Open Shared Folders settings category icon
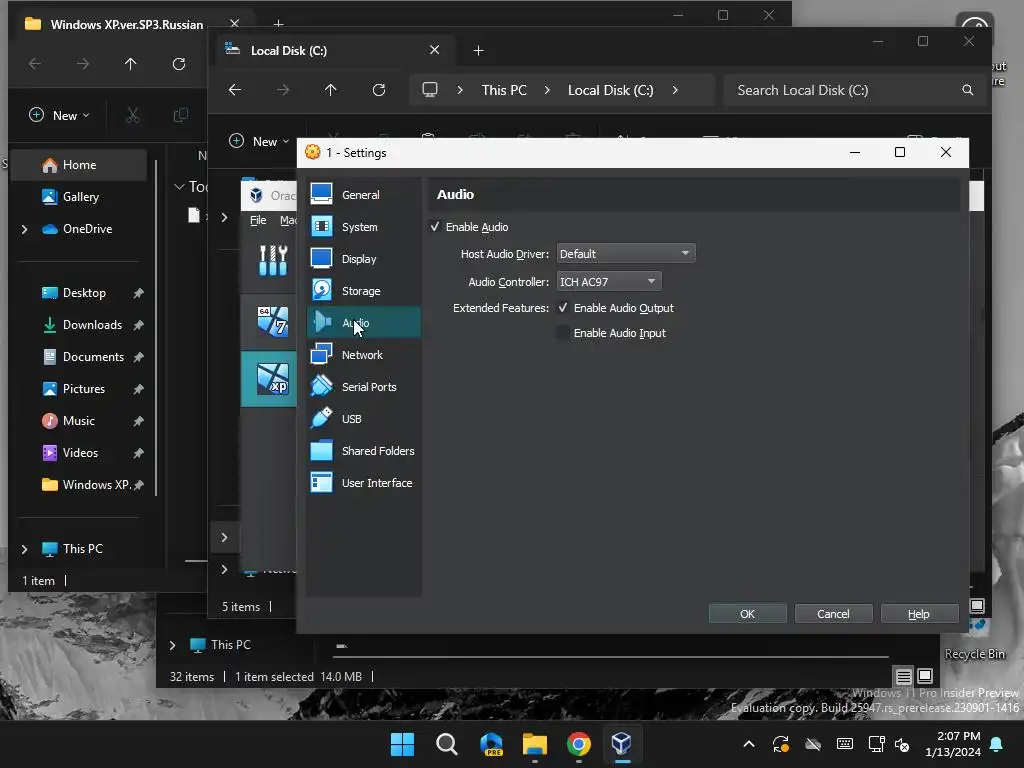The width and height of the screenshot is (1024, 768). tap(321, 451)
